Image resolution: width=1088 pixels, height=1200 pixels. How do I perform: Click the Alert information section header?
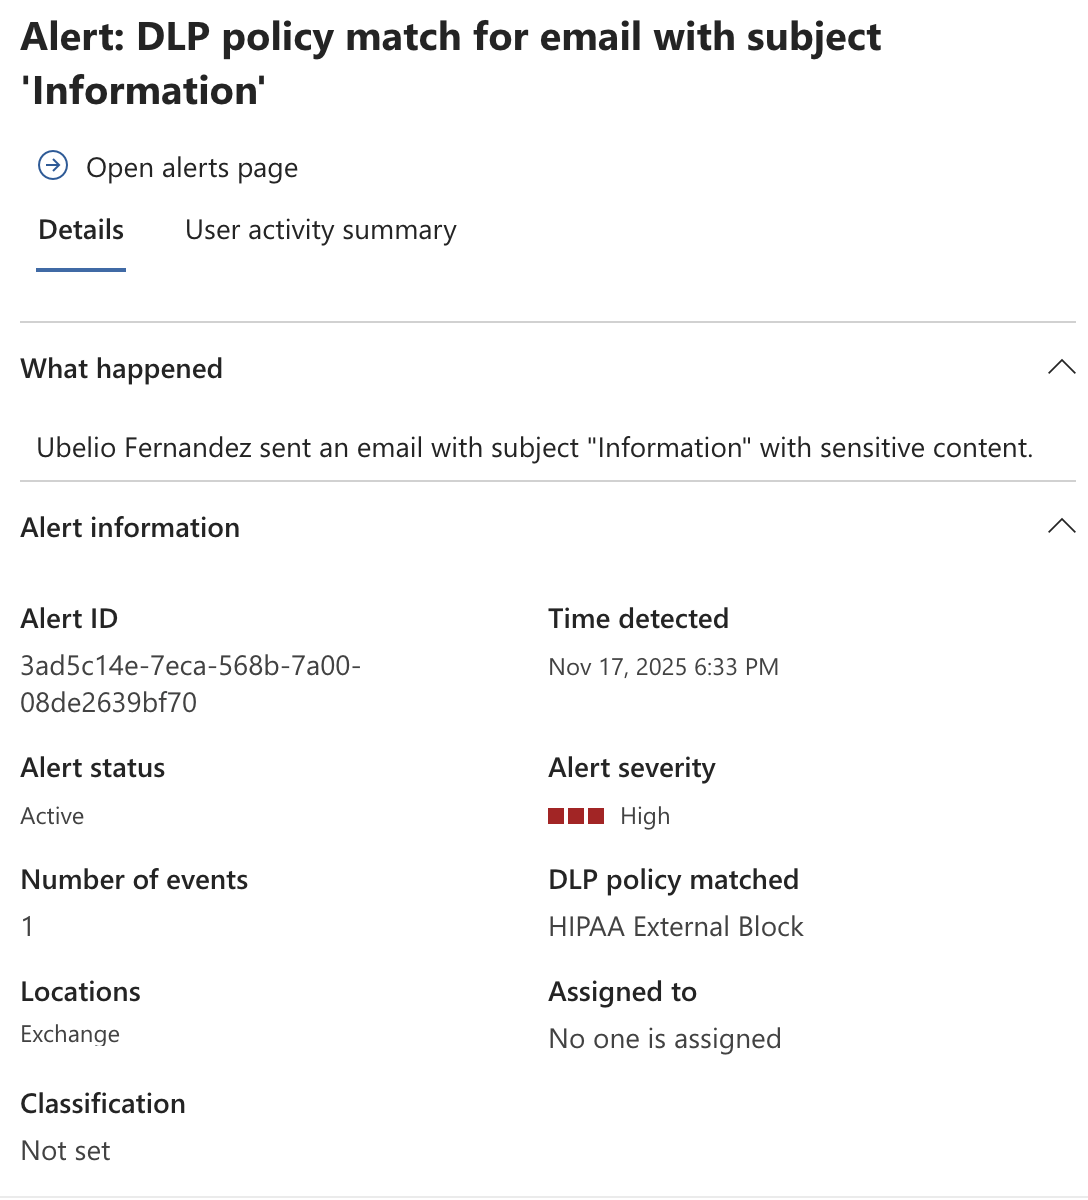130,528
